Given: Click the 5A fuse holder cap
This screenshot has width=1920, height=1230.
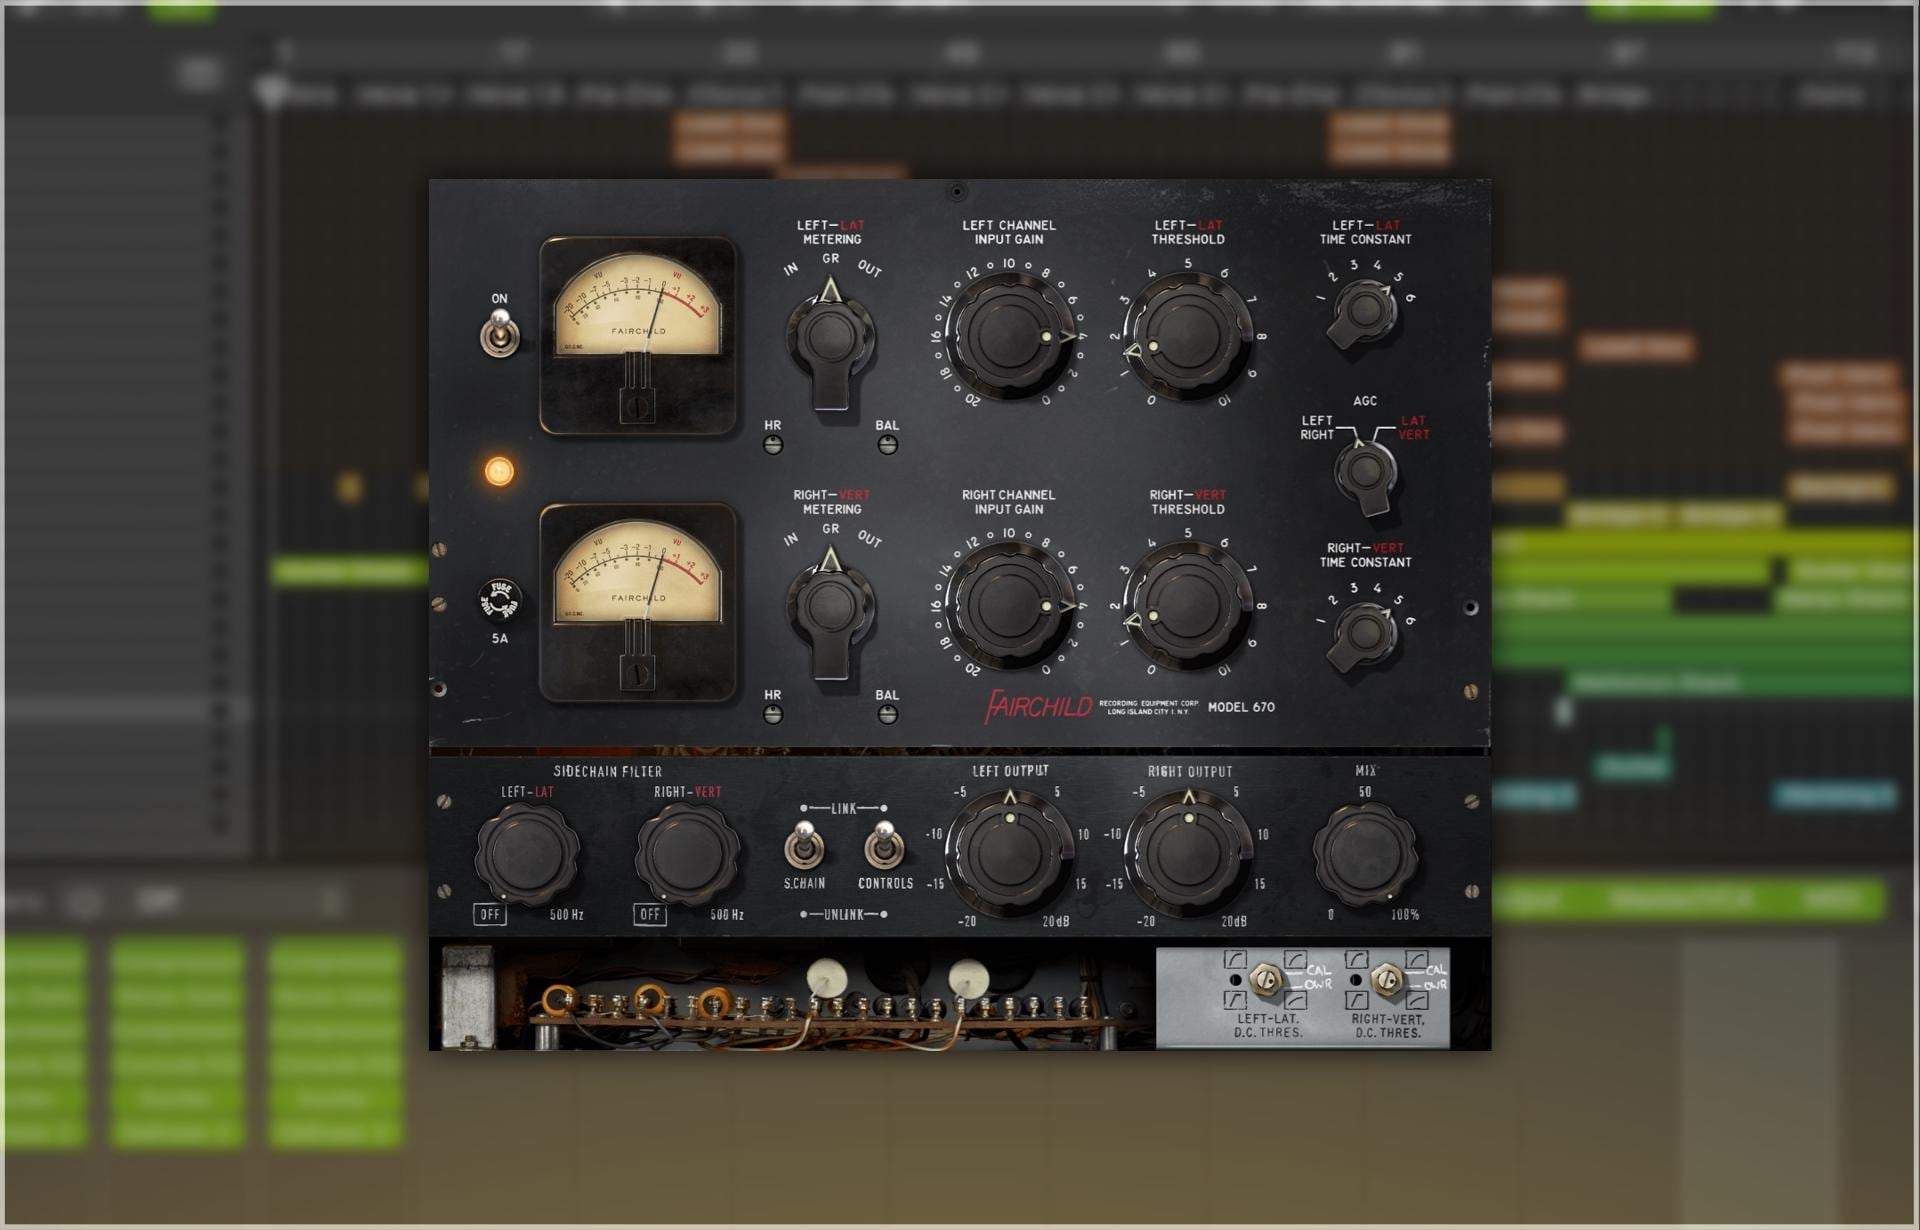Looking at the screenshot, I should pyautogui.click(x=500, y=601).
